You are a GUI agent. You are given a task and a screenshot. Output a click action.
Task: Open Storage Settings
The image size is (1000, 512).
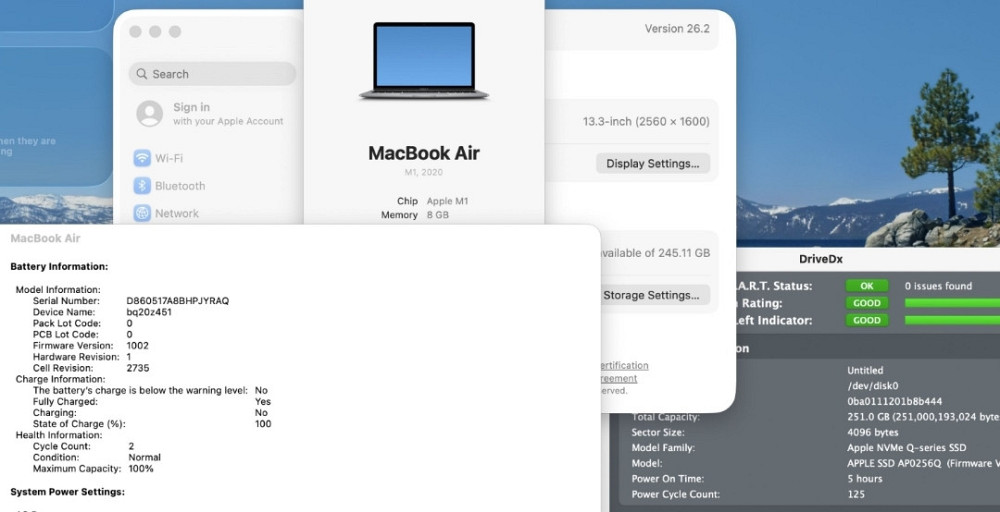[x=654, y=295]
